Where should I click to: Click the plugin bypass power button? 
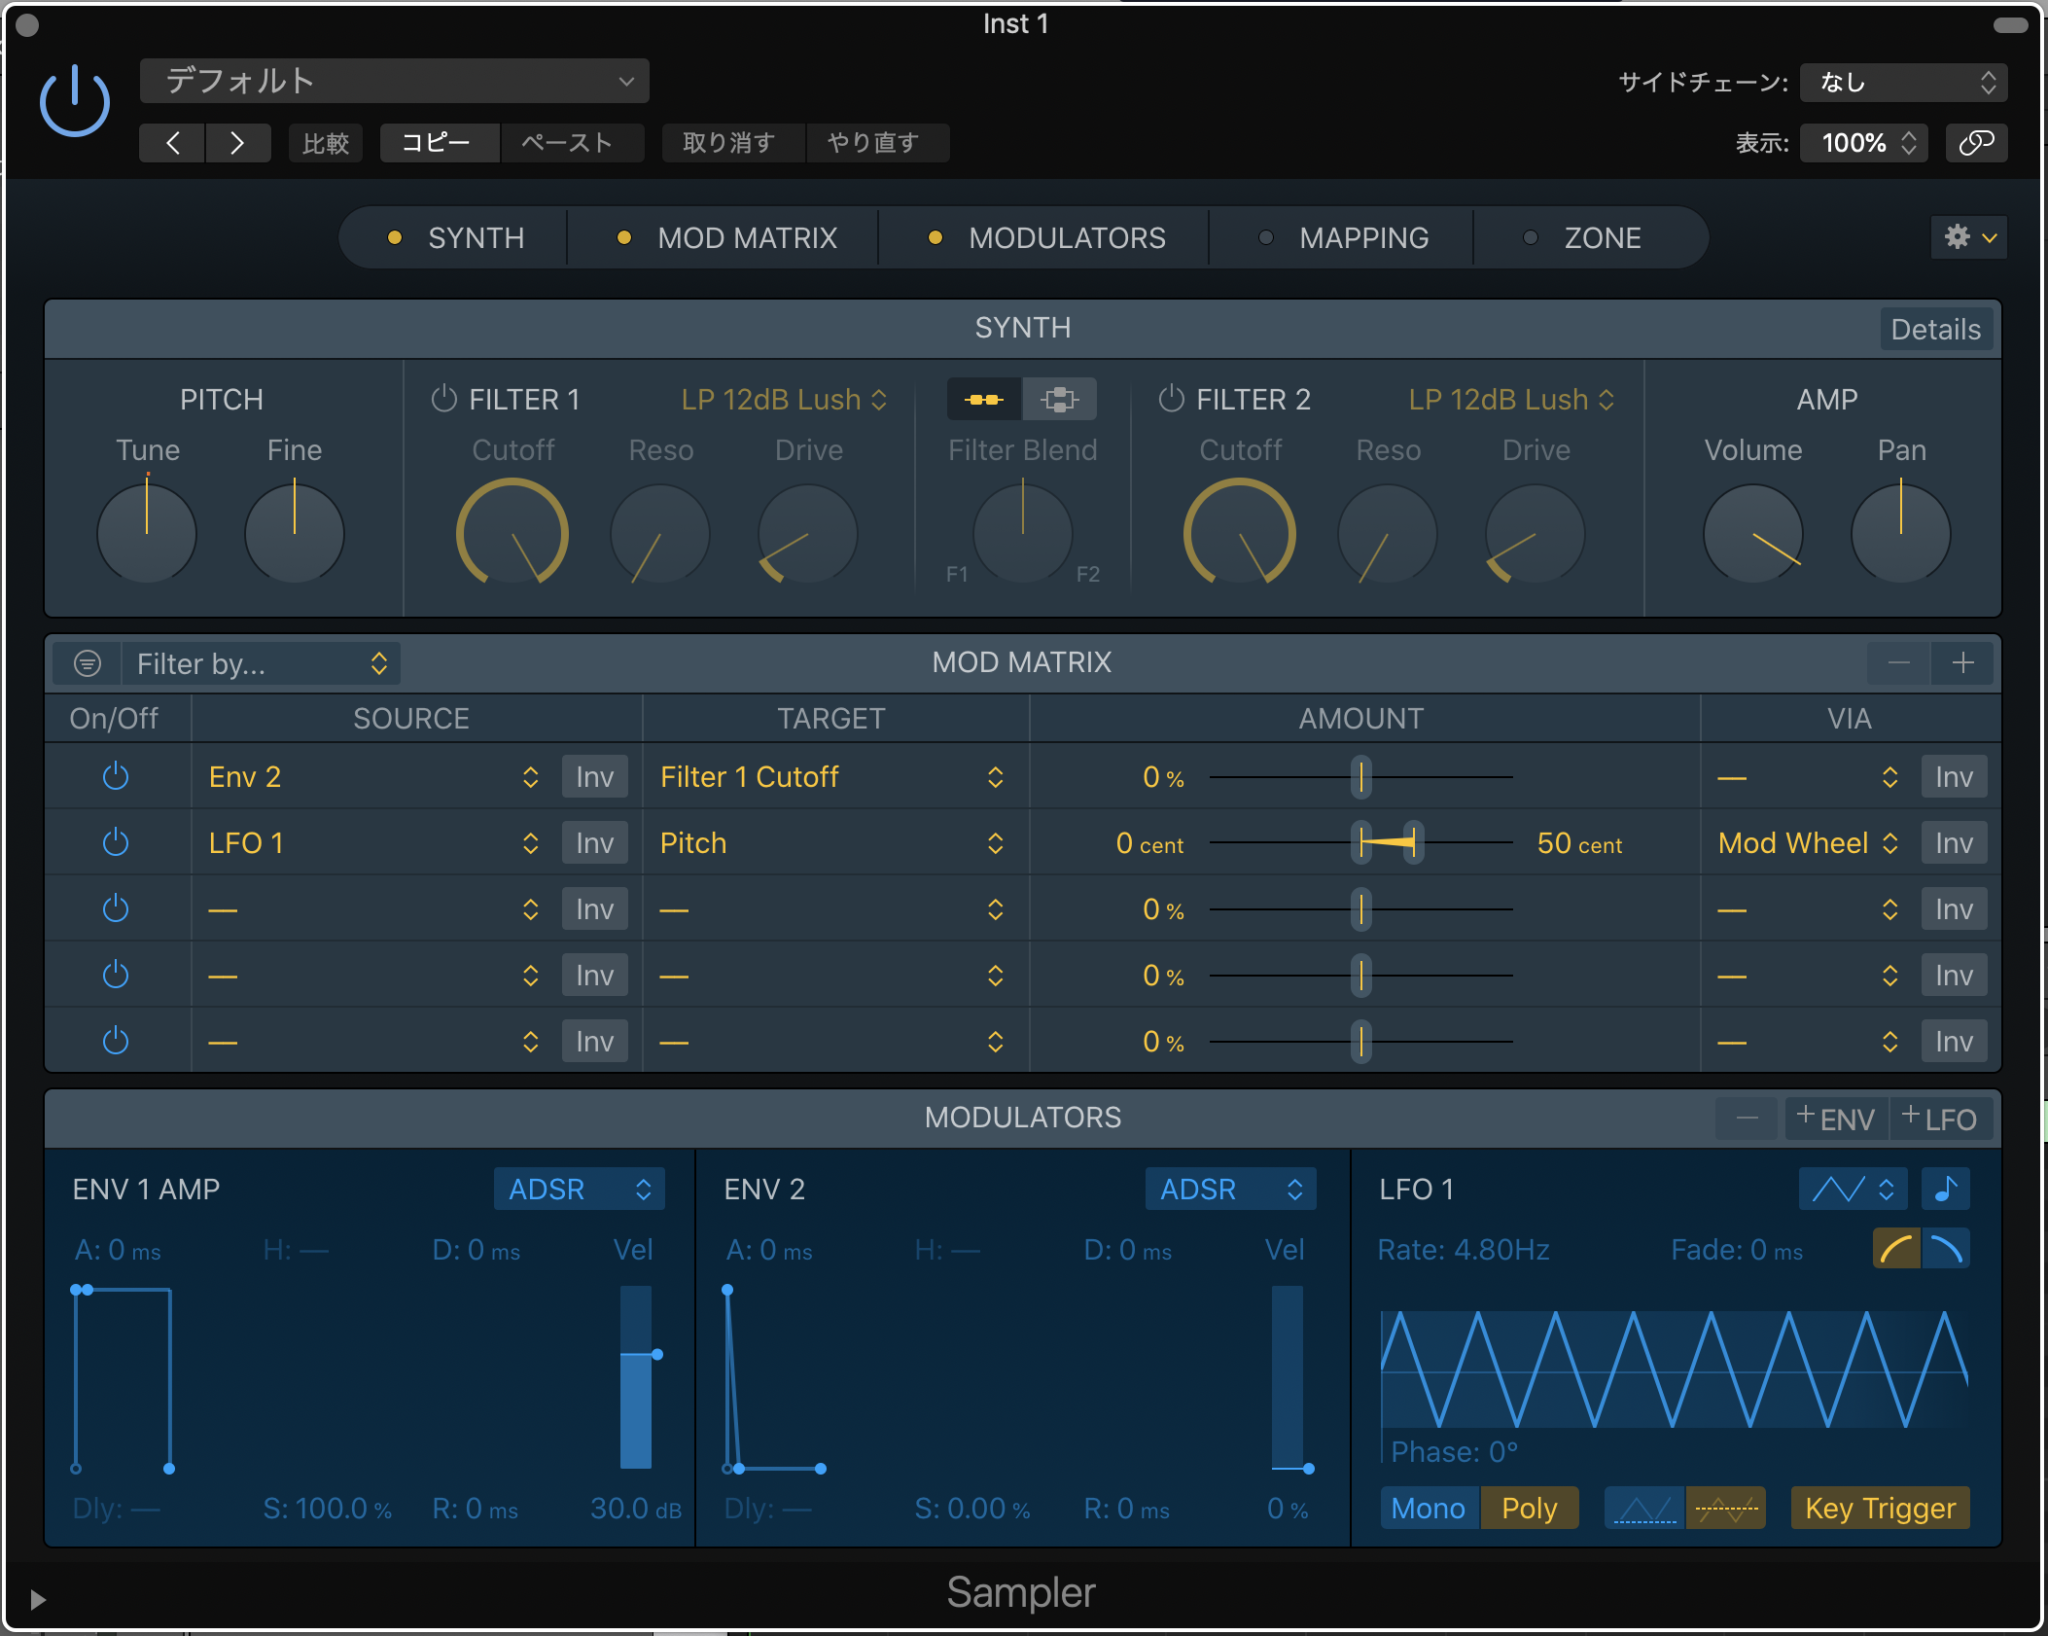(73, 100)
